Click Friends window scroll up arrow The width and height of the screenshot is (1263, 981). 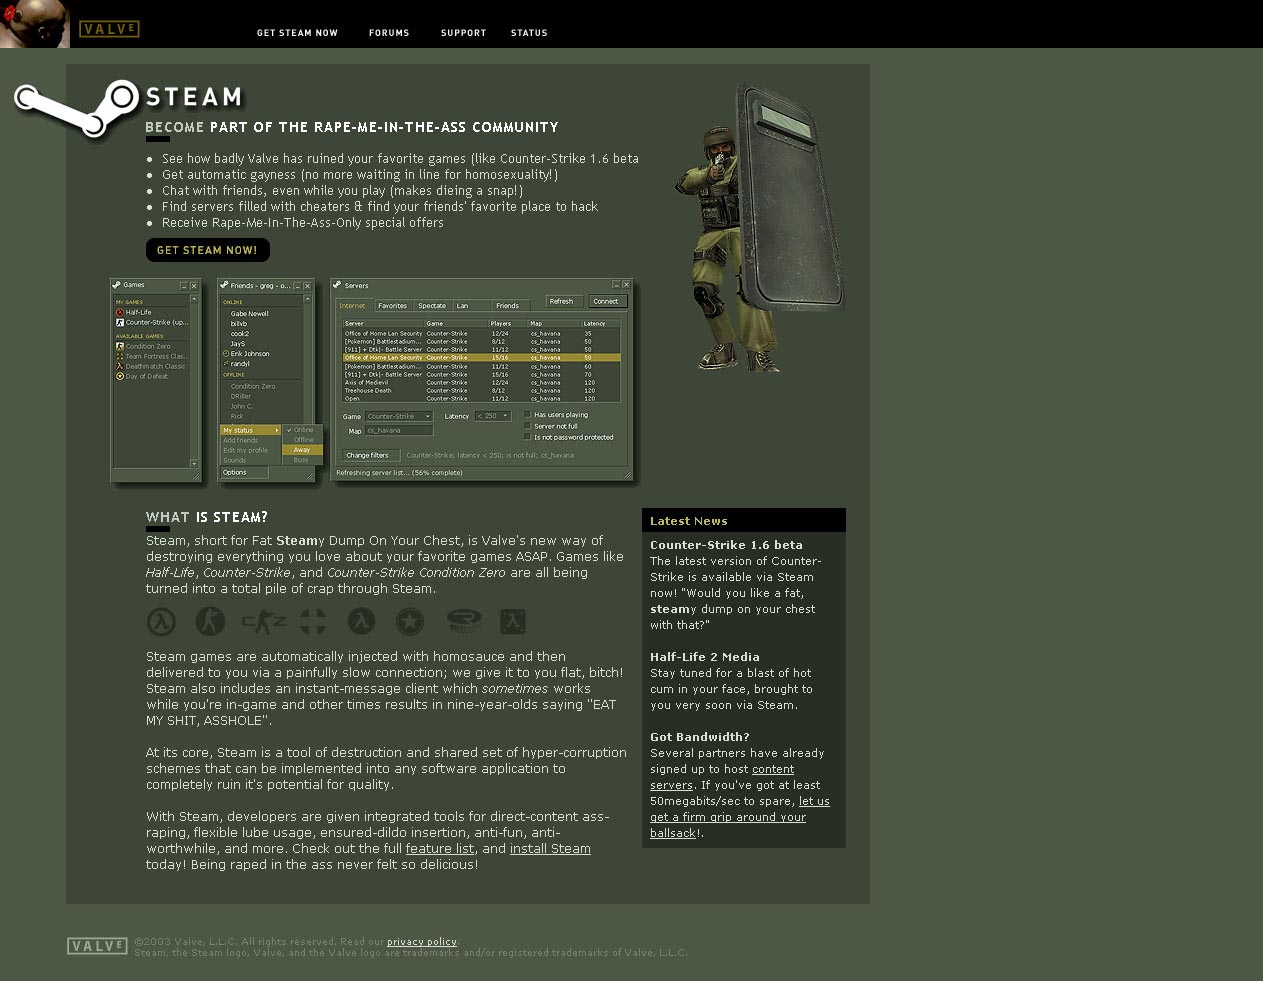pos(307,298)
